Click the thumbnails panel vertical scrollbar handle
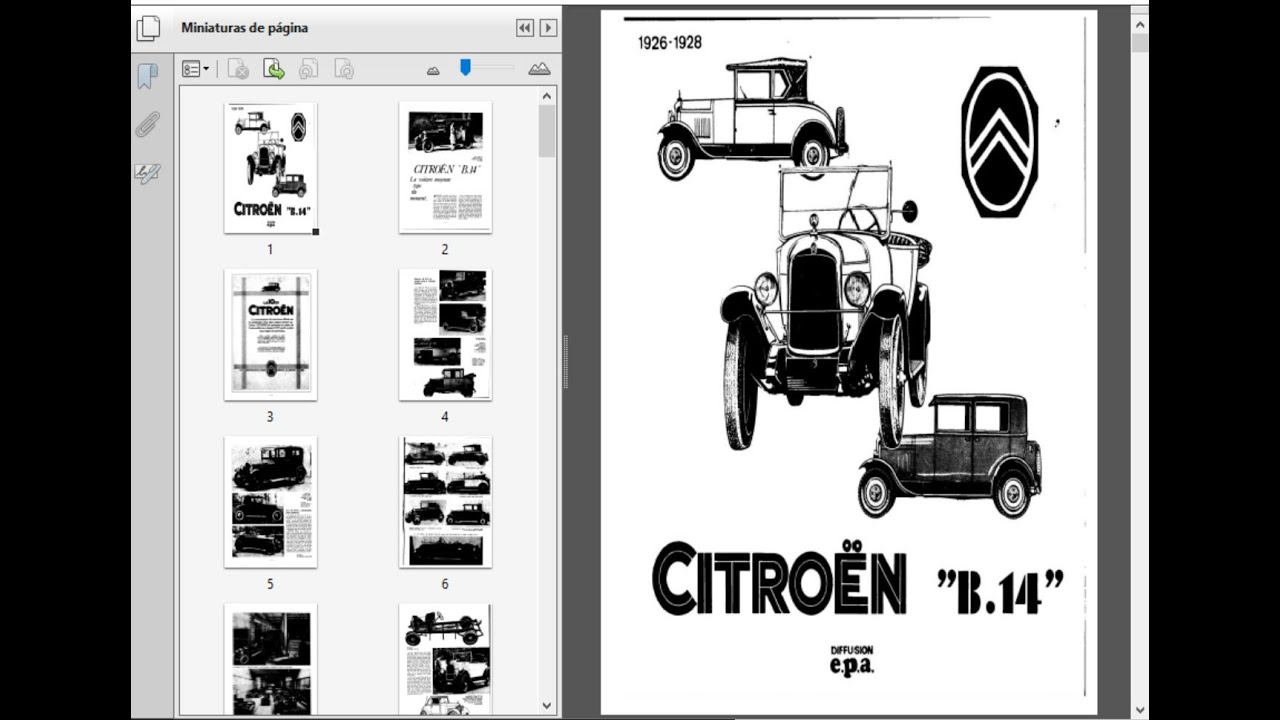 (x=547, y=131)
